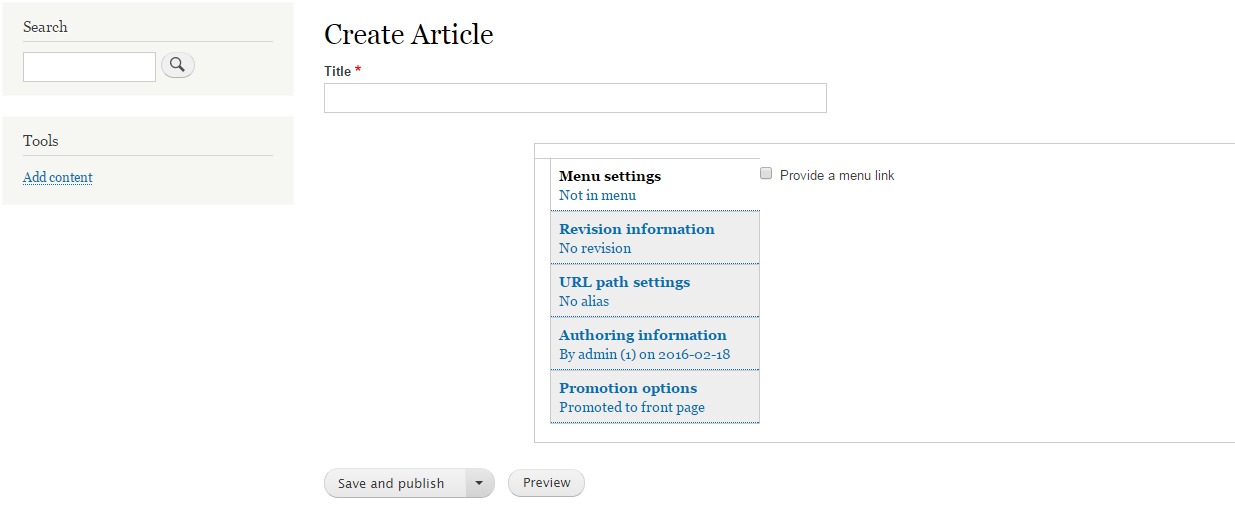Open the URL path settings tab
1235x508 pixels.
point(655,291)
